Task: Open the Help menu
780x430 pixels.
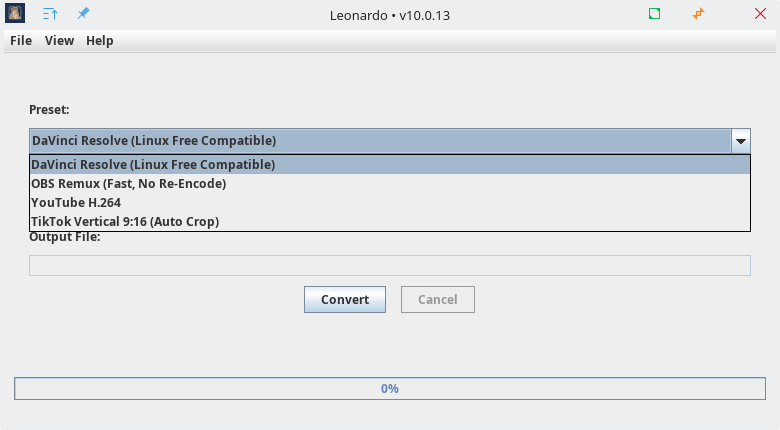Action: [x=100, y=41]
